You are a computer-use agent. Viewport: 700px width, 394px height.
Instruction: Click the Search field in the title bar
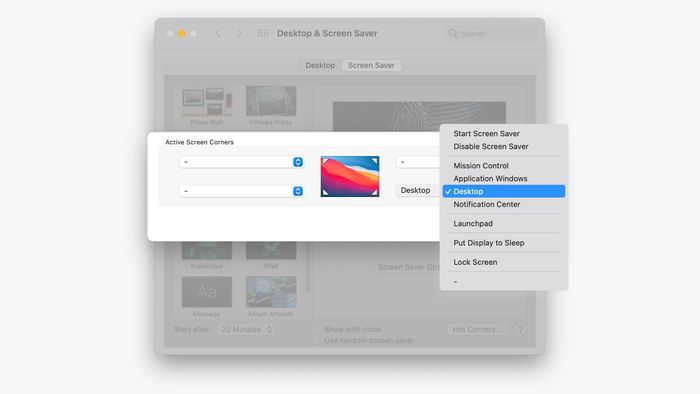pyautogui.click(x=491, y=33)
